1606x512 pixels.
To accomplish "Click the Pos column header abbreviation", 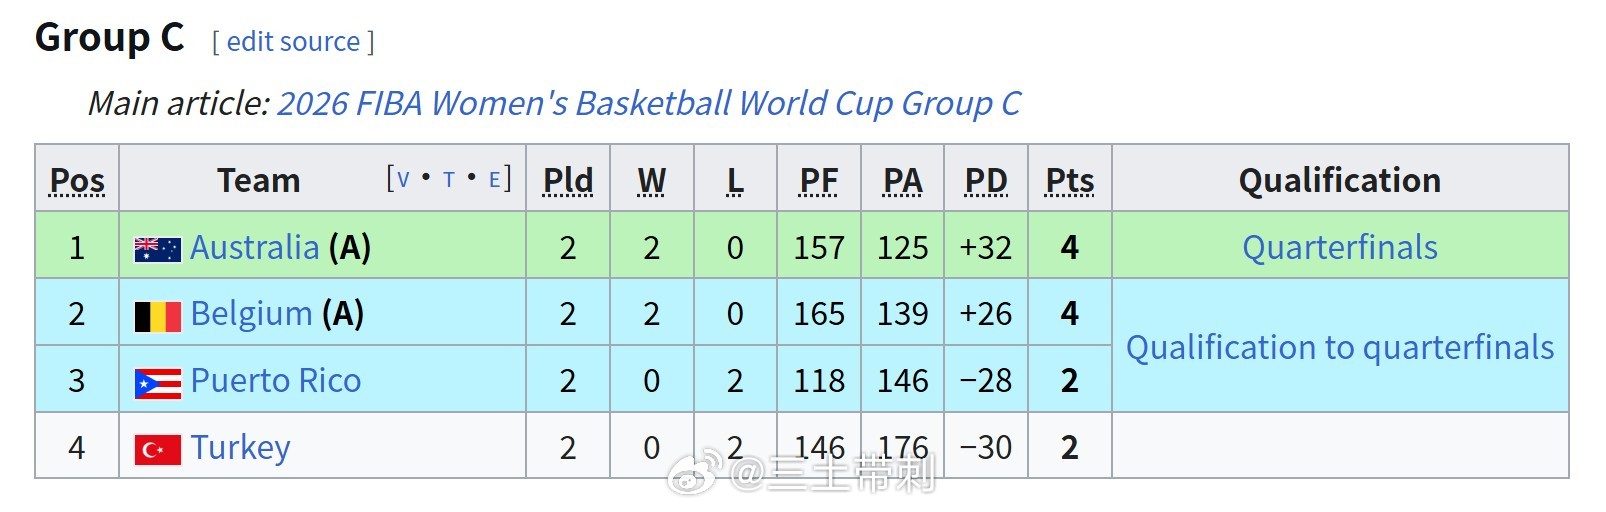I will point(77,181).
